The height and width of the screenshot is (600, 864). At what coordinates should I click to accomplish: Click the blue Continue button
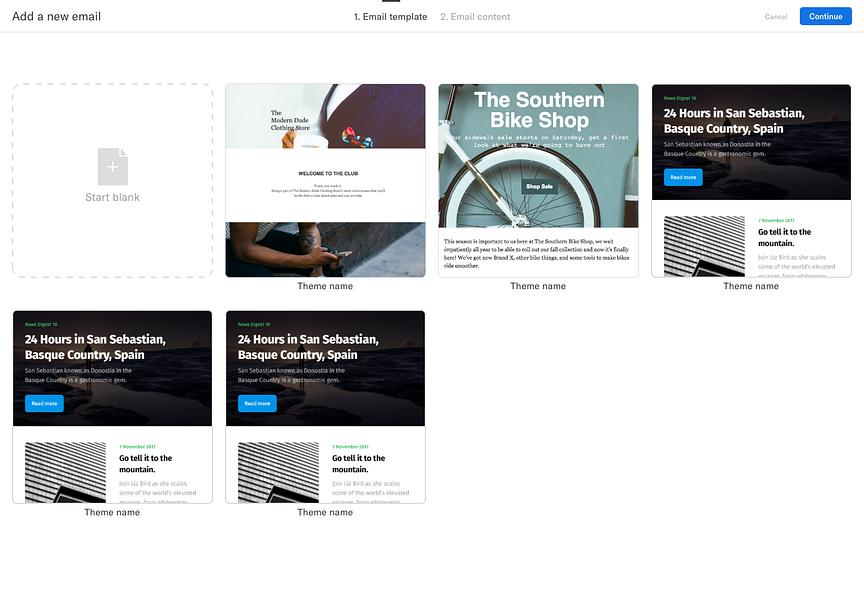point(825,17)
